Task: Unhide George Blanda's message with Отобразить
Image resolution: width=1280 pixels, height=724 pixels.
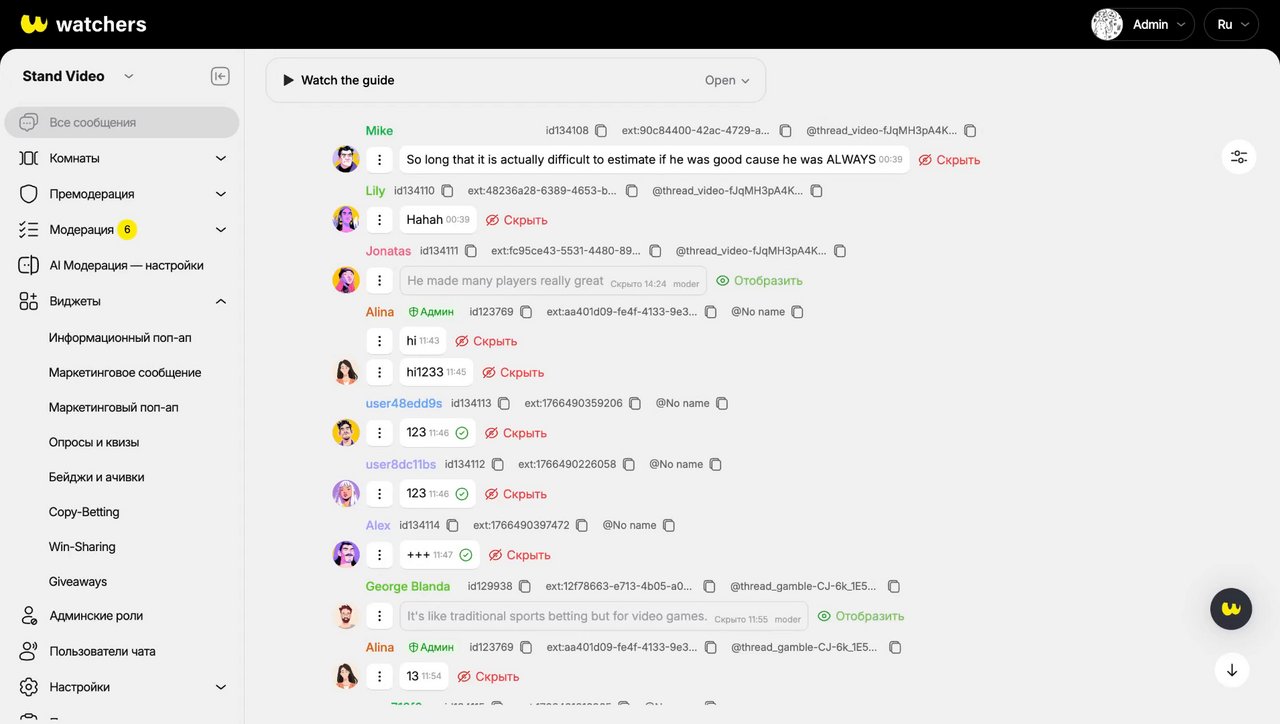Action: (x=860, y=616)
